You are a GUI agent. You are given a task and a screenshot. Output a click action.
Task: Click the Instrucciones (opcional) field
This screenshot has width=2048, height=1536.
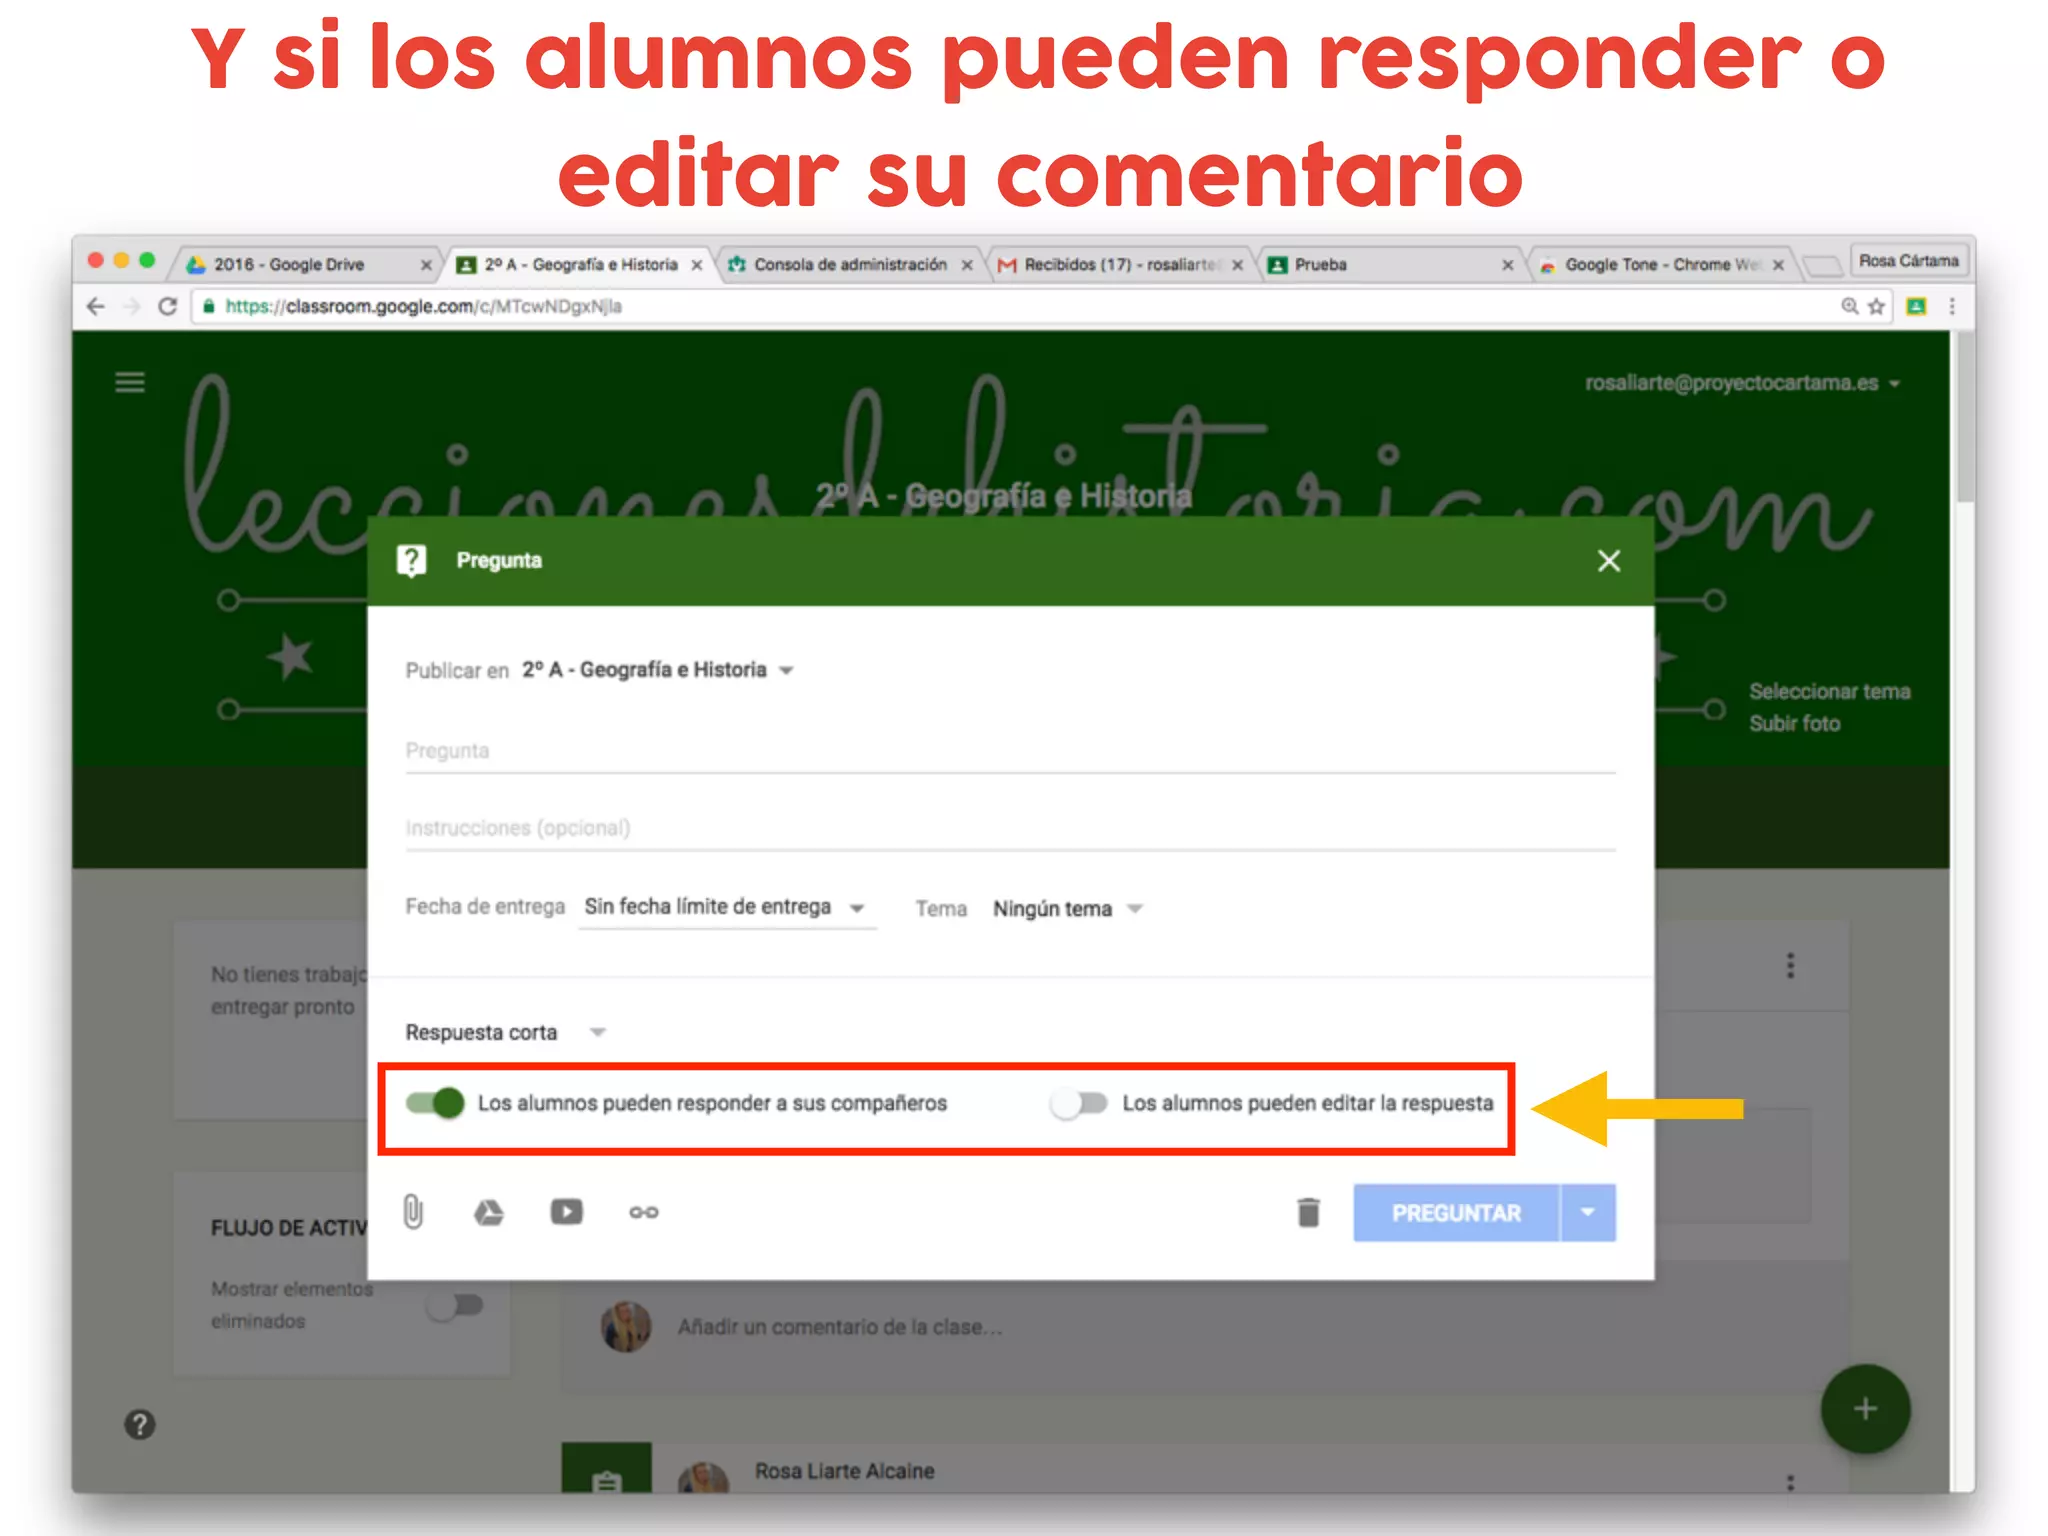click(1010, 829)
